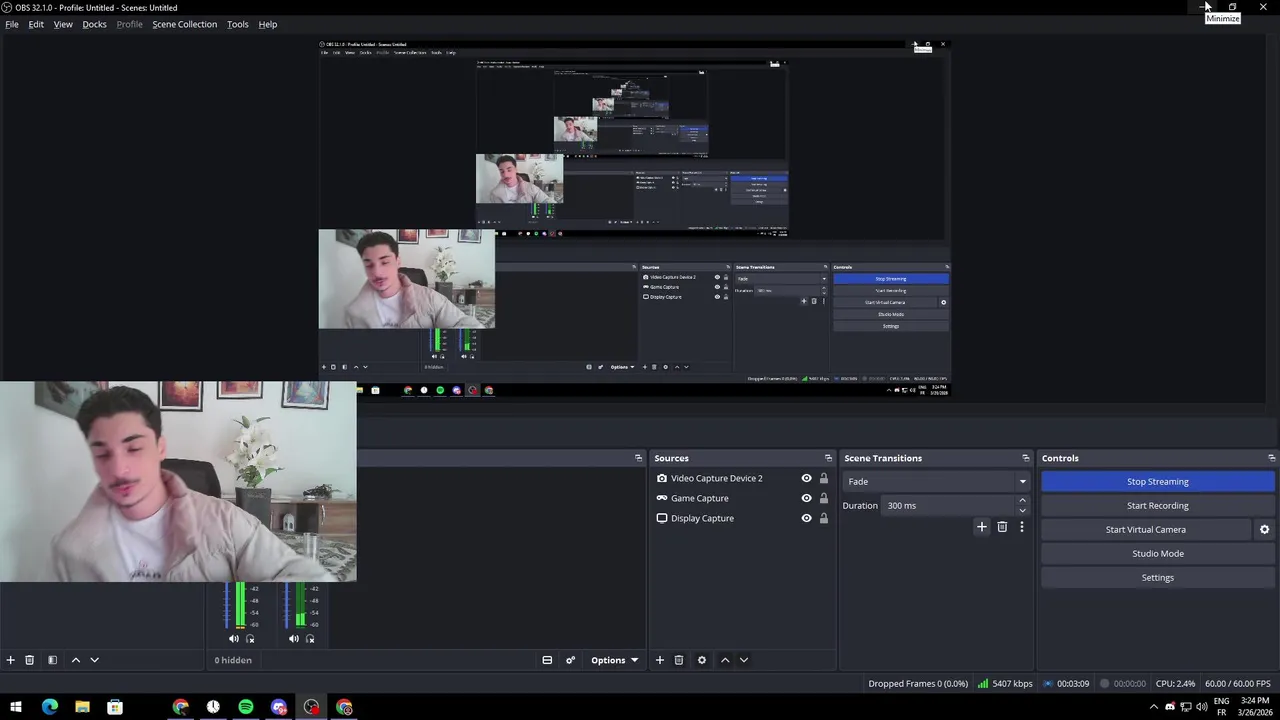Move scene up with the Scenes up arrow
This screenshot has height=720, width=1280.
click(x=75, y=660)
